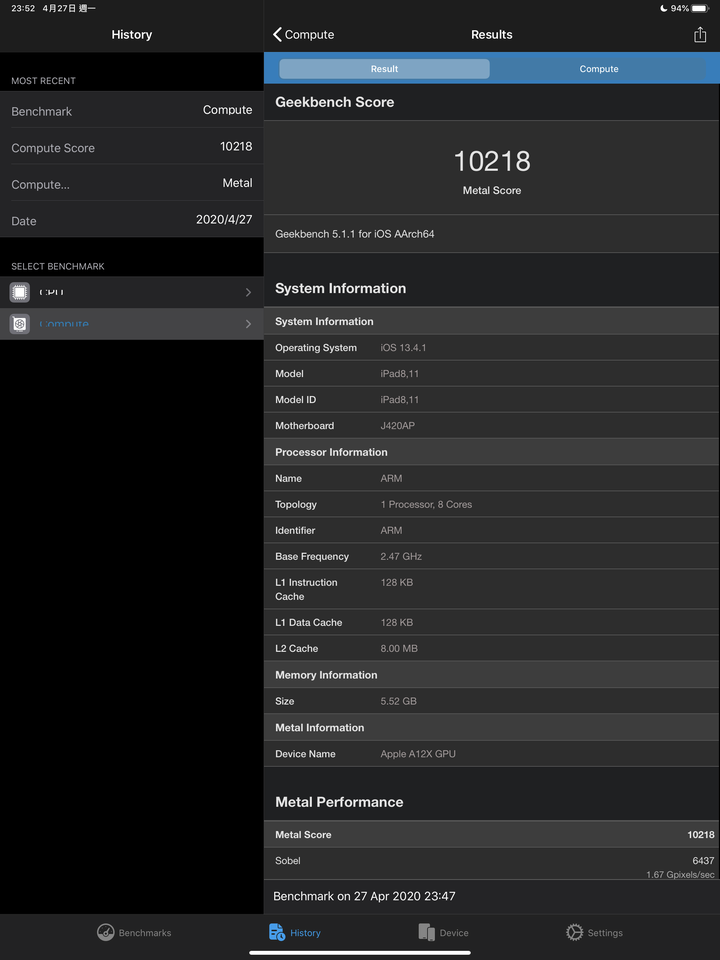This screenshot has height=960, width=720.
Task: Click the Compute benchmark icon in sidebar
Action: (20, 324)
